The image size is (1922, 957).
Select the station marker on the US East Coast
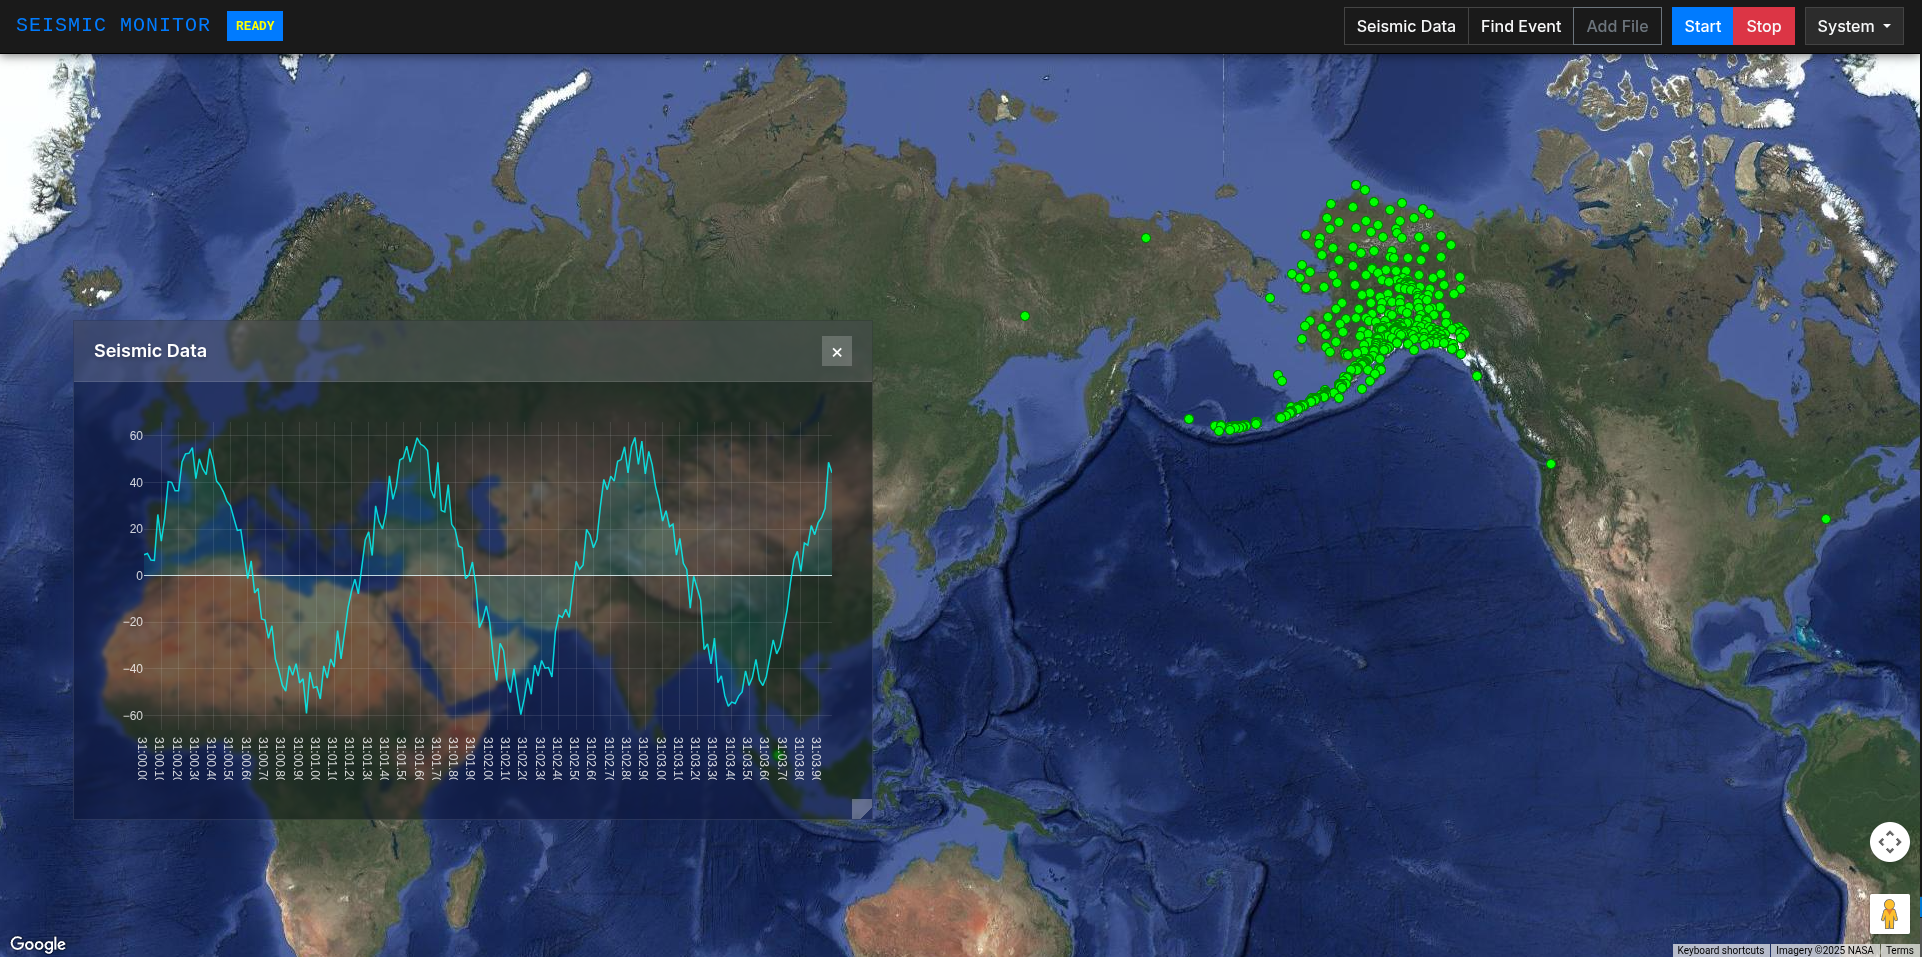tap(1826, 519)
